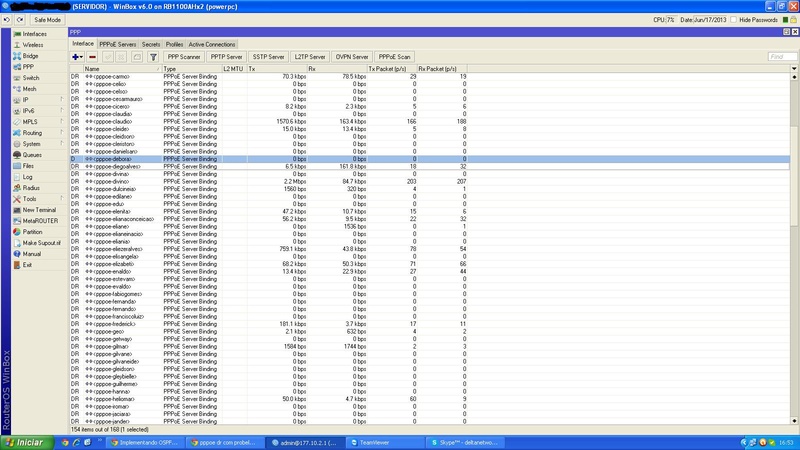Switch to the Interface tab
The image size is (800, 450).
(x=83, y=44)
